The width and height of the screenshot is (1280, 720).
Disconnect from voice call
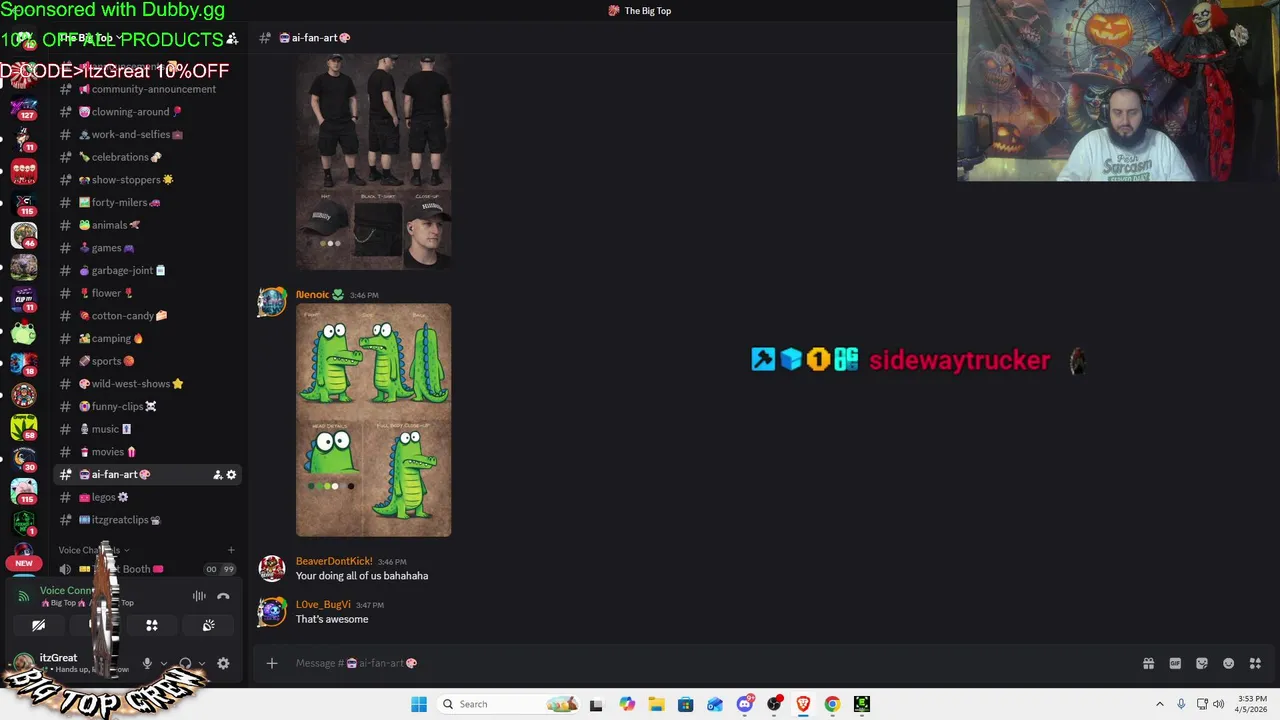point(223,596)
